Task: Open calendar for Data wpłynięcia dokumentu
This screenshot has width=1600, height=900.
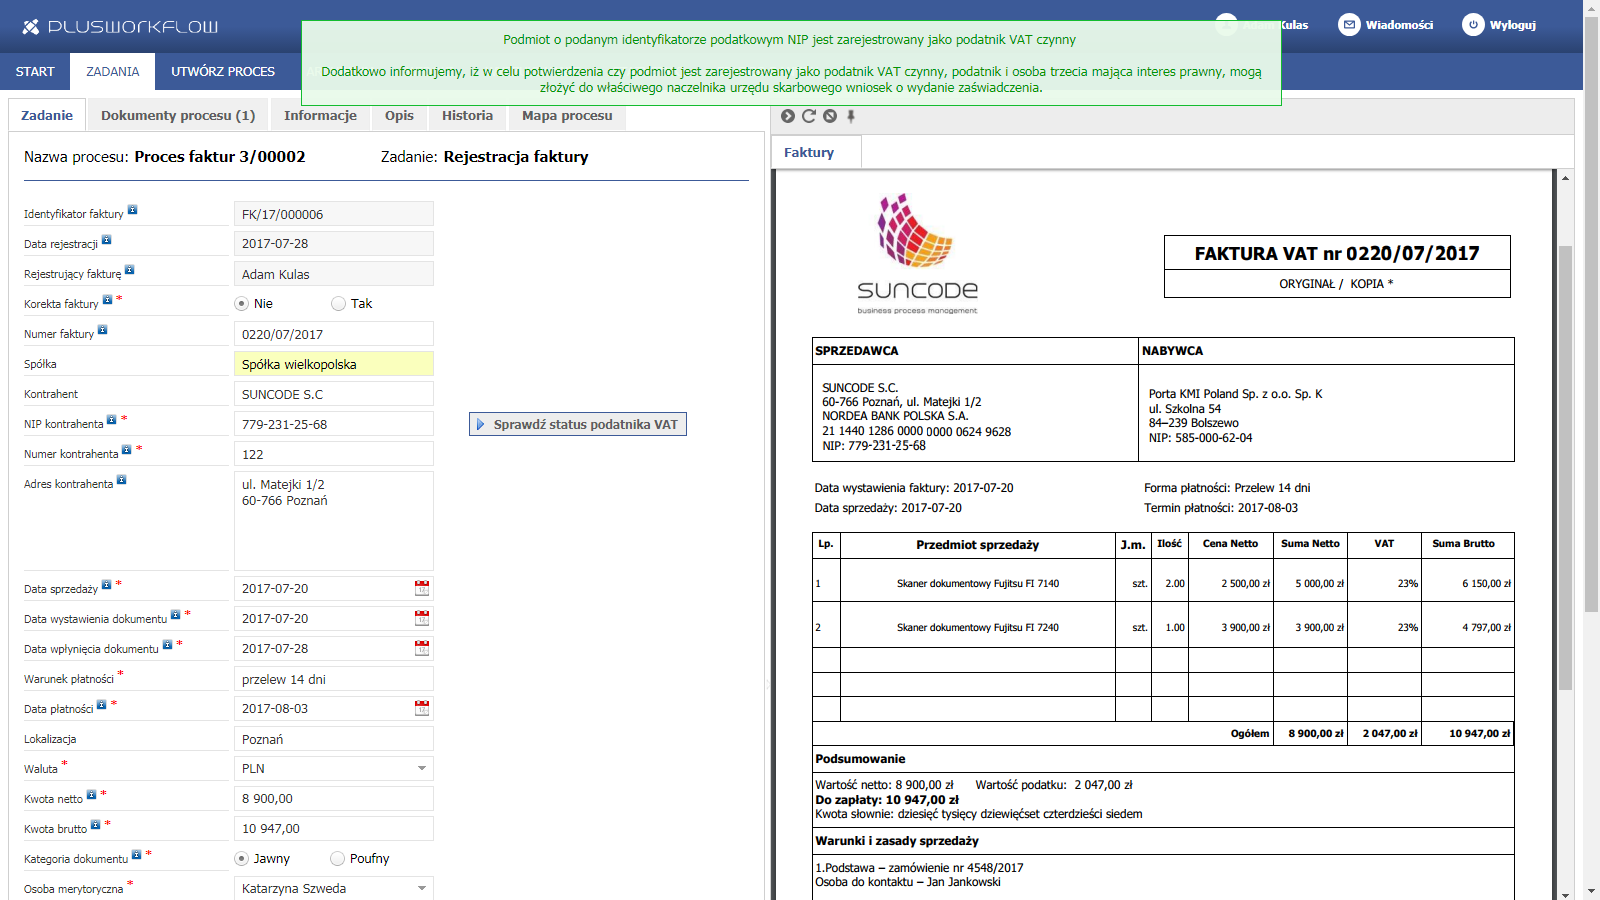Action: tap(422, 649)
